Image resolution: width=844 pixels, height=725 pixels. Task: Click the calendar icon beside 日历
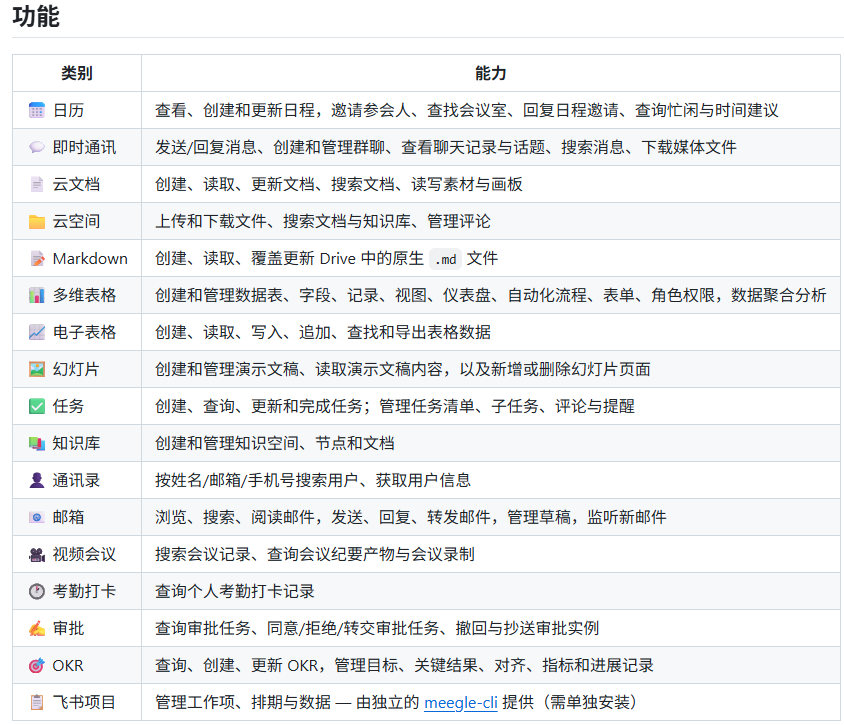point(37,110)
